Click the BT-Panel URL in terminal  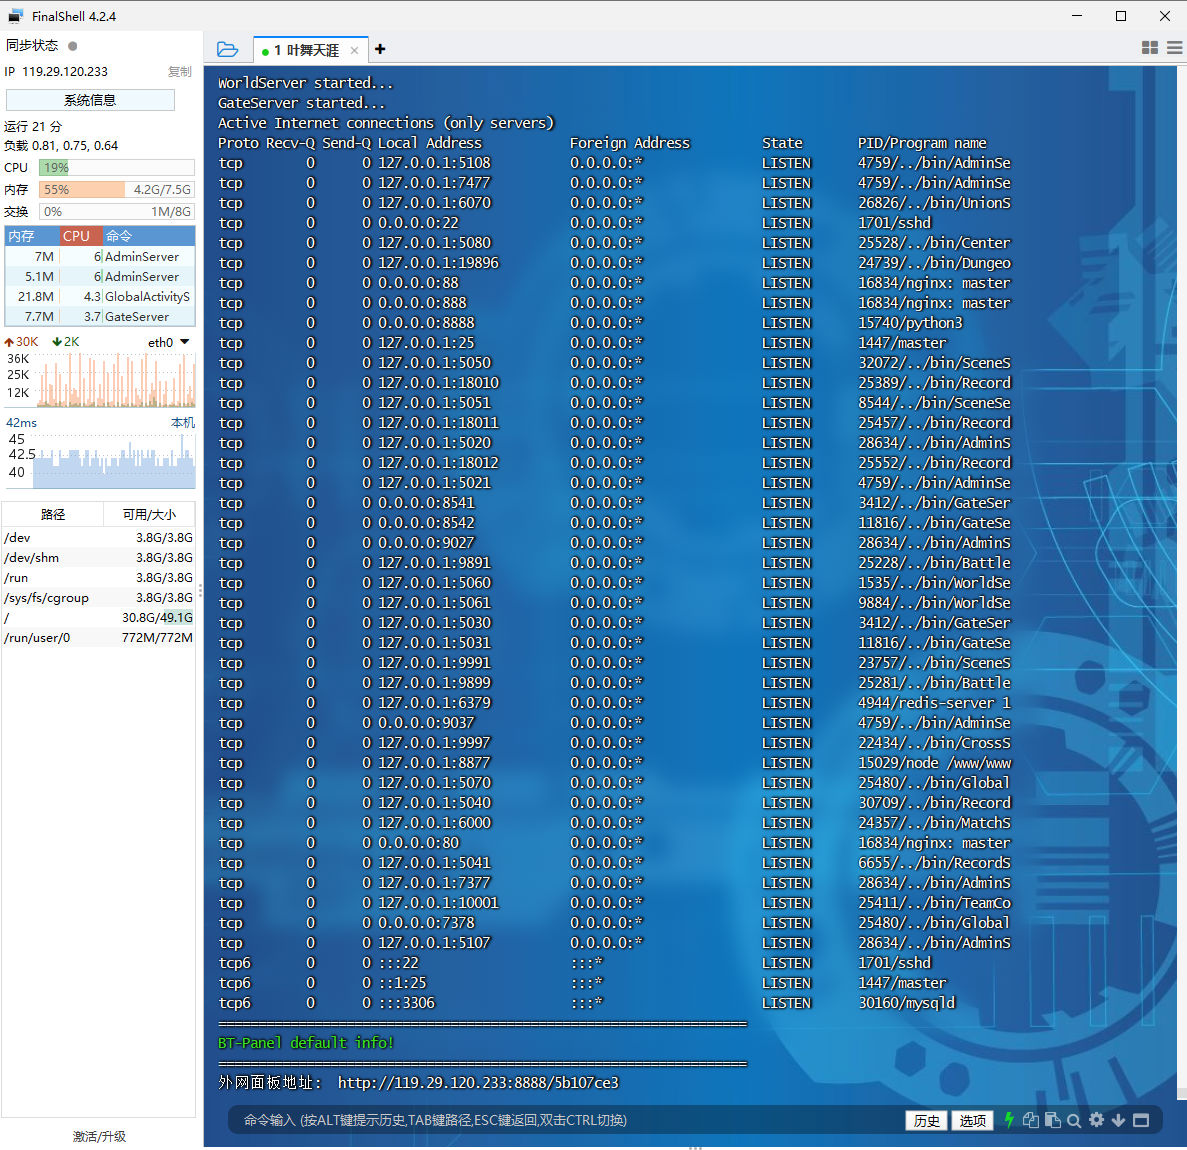478,1083
